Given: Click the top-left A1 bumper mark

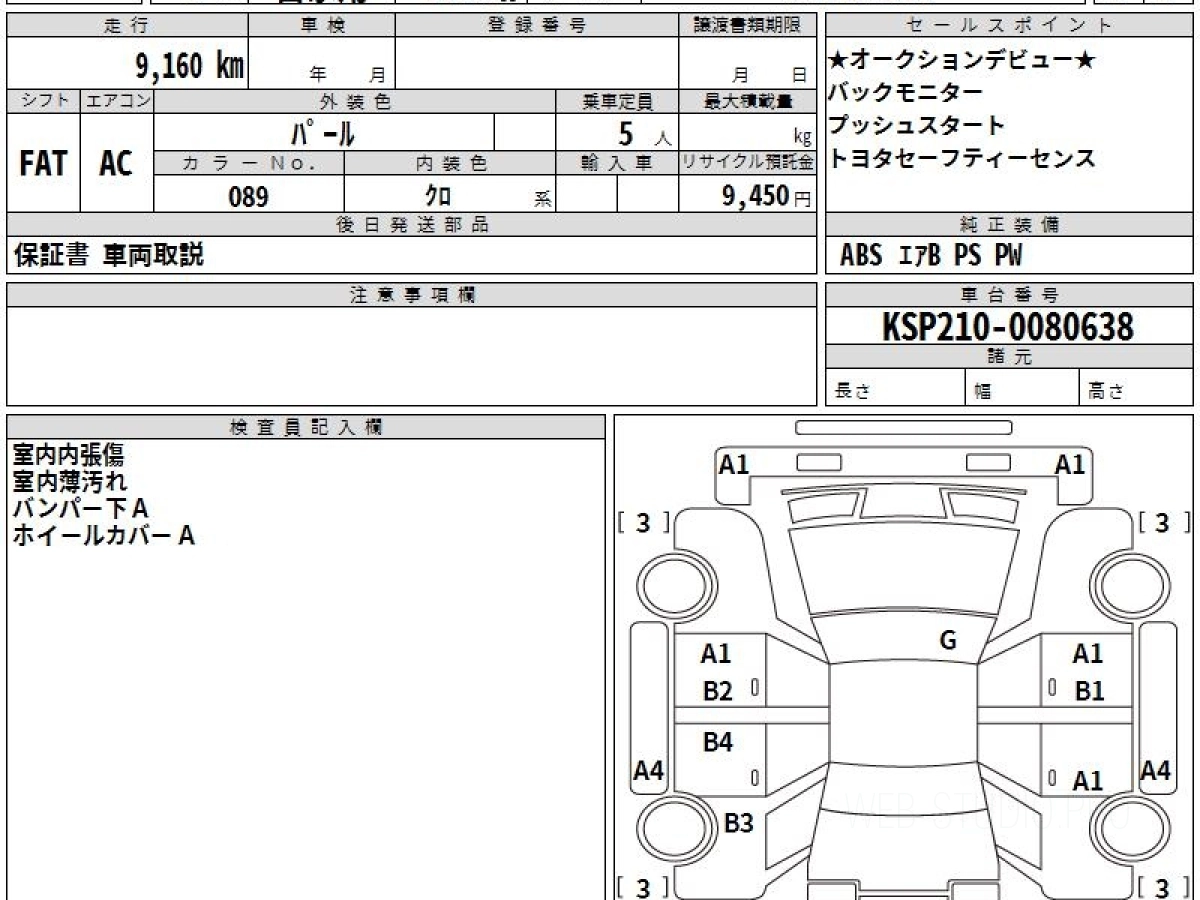Looking at the screenshot, I should 734,464.
